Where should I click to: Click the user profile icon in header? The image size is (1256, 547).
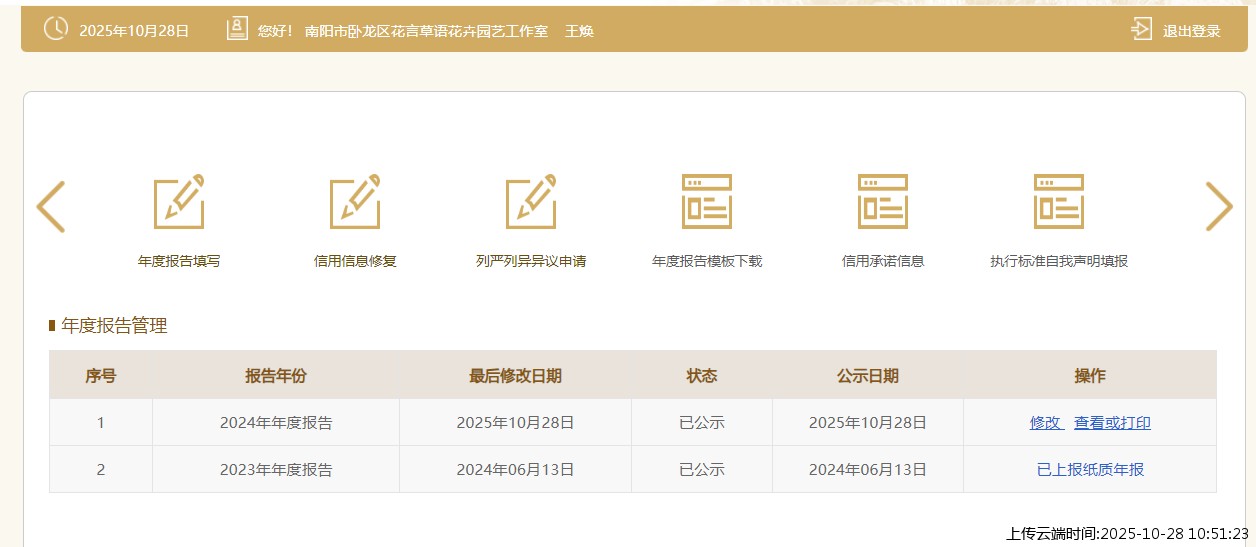[237, 30]
